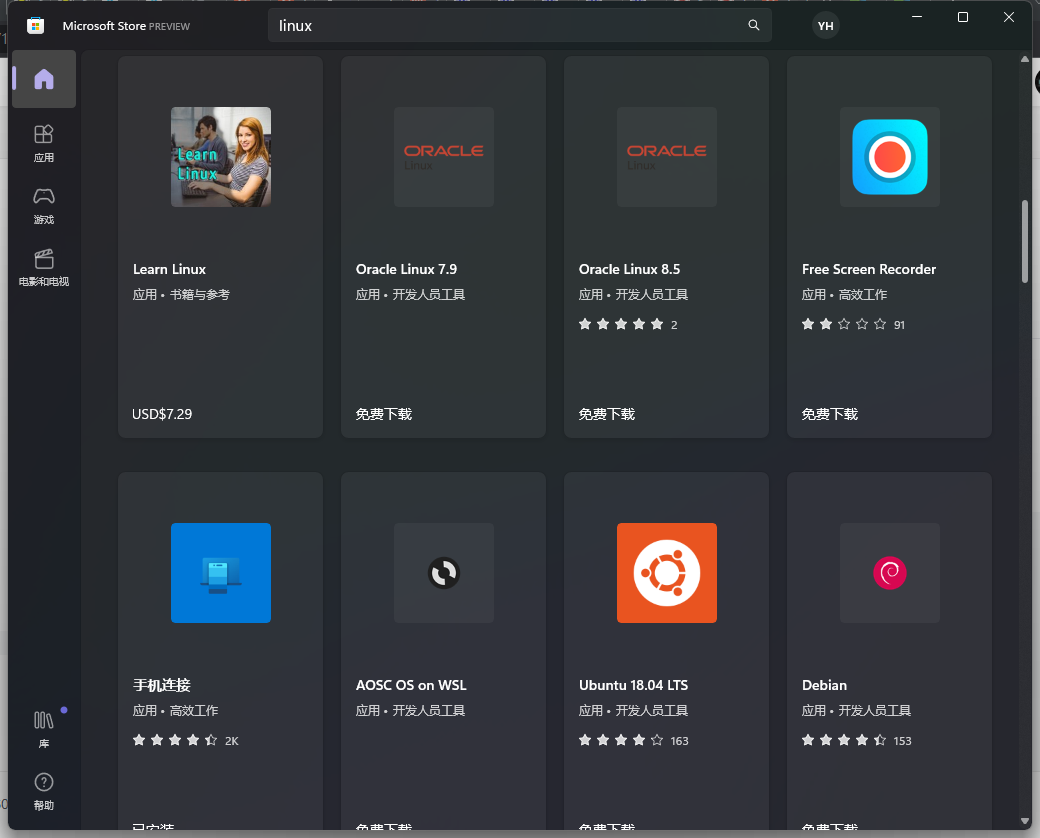Open the 帮助 (Help) section
1040x838 pixels.
(x=43, y=791)
